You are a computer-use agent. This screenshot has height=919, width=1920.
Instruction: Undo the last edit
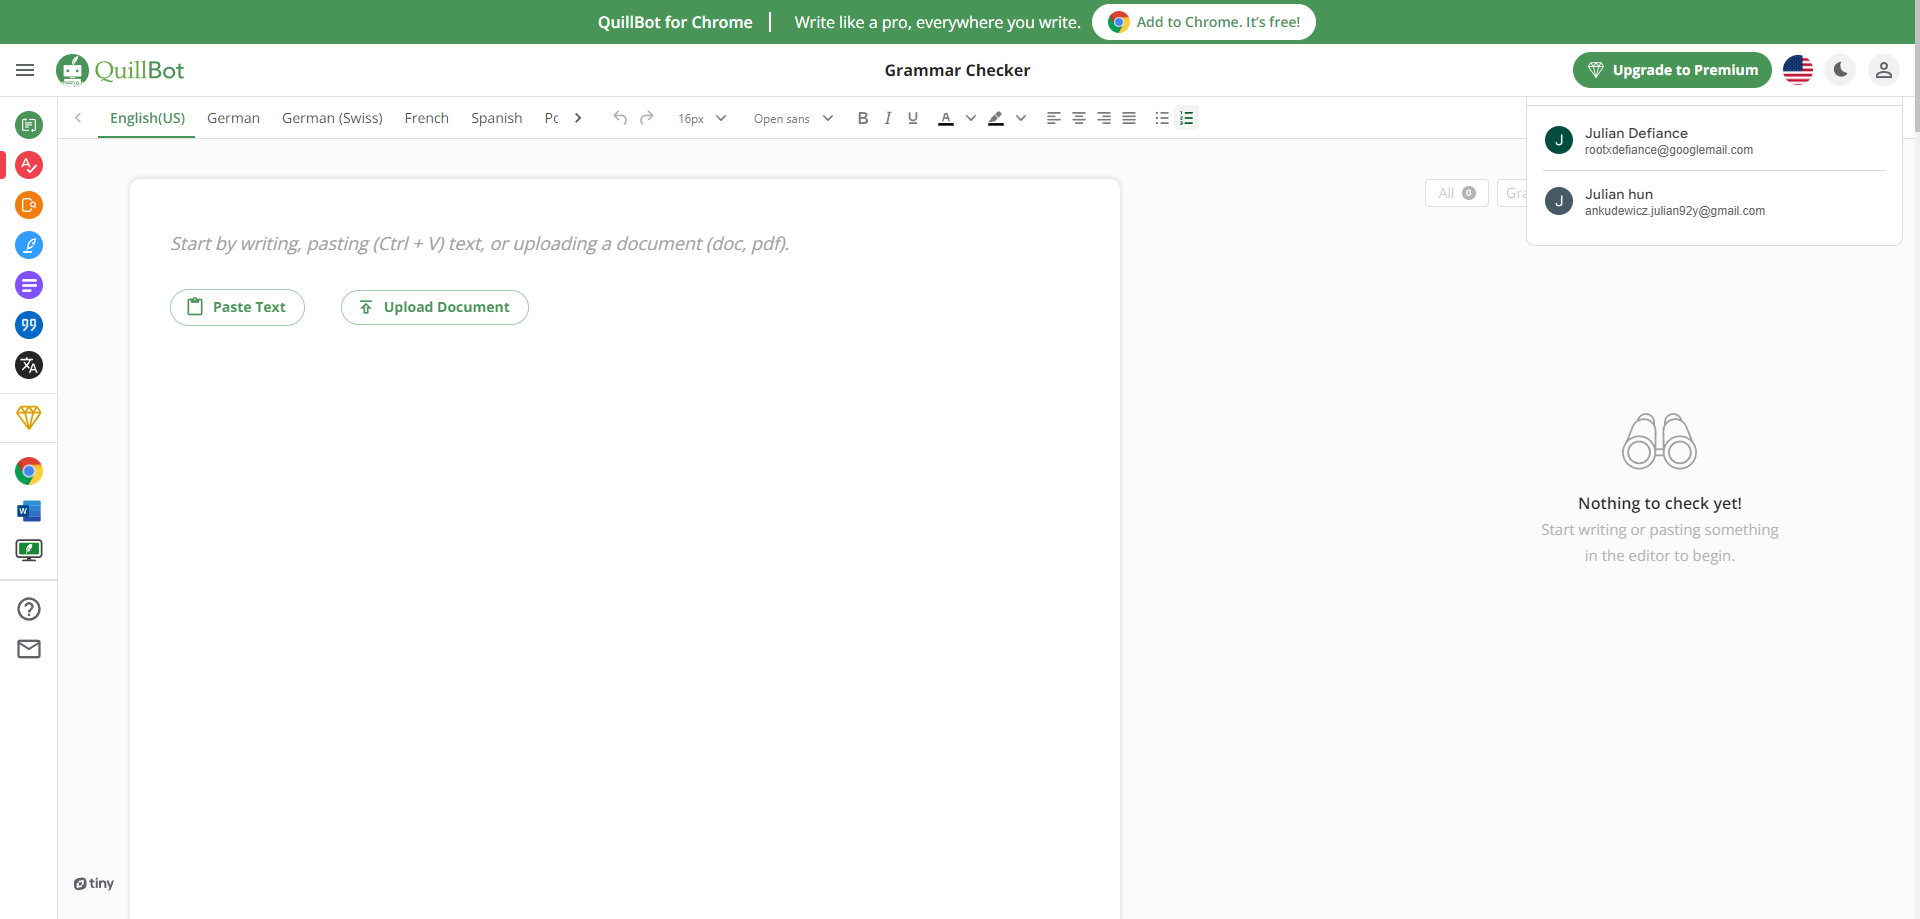620,118
